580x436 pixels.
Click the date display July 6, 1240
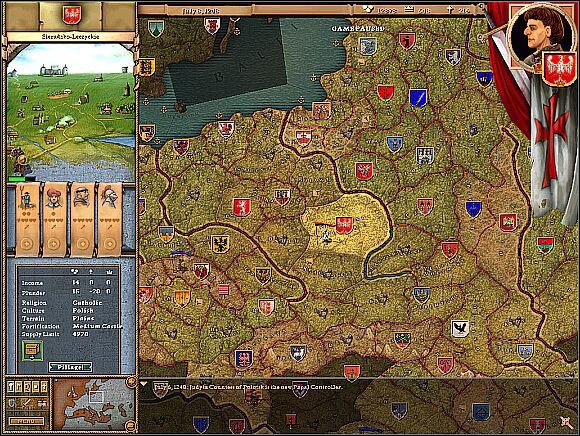201,11
